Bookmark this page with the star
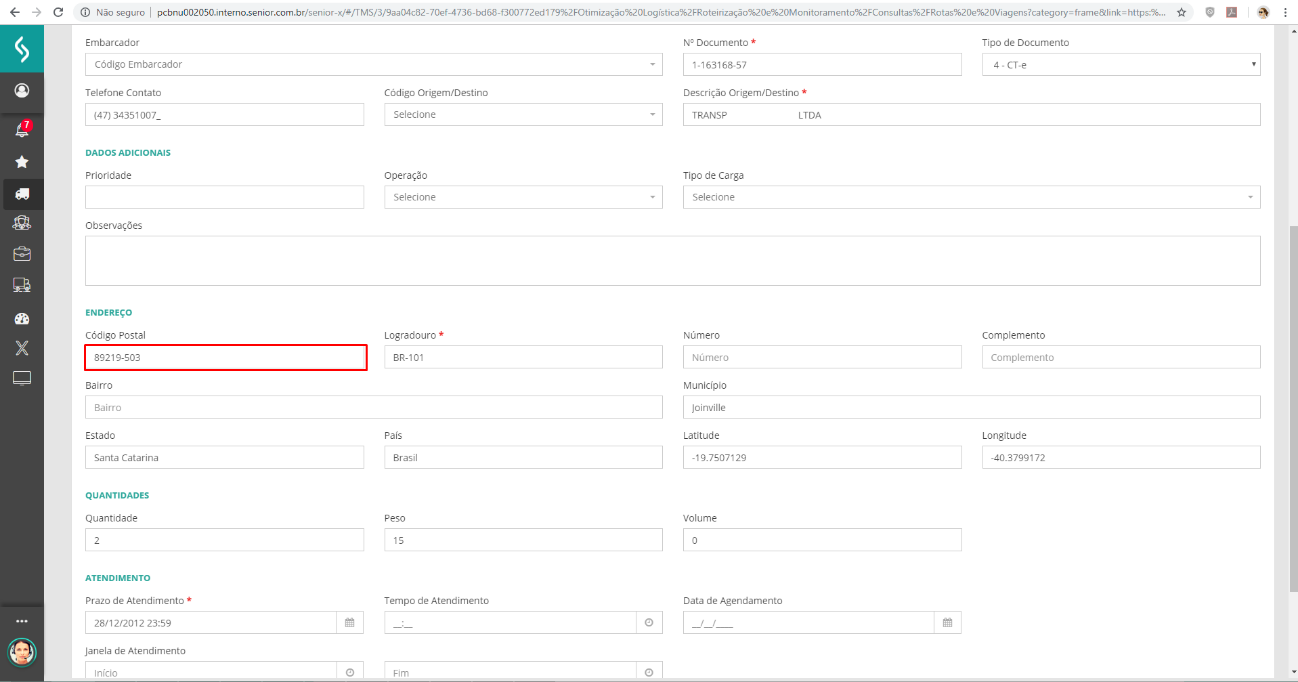The image size is (1298, 682). pos(1182,13)
